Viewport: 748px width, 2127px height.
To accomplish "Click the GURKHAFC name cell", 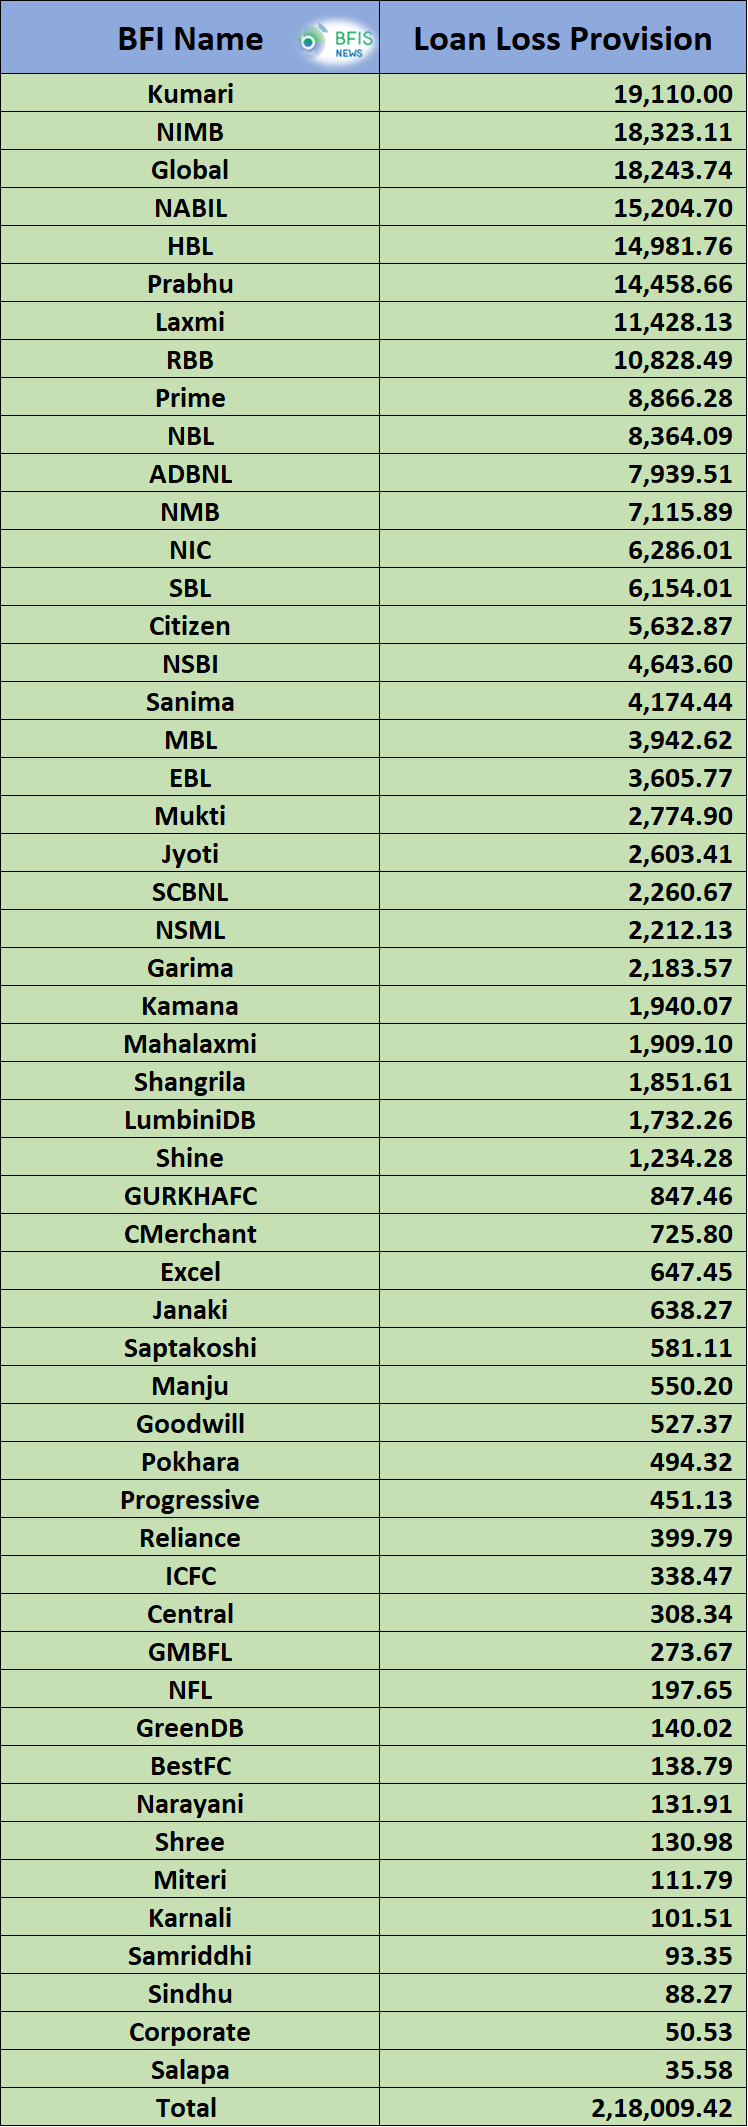I will [x=190, y=1196].
